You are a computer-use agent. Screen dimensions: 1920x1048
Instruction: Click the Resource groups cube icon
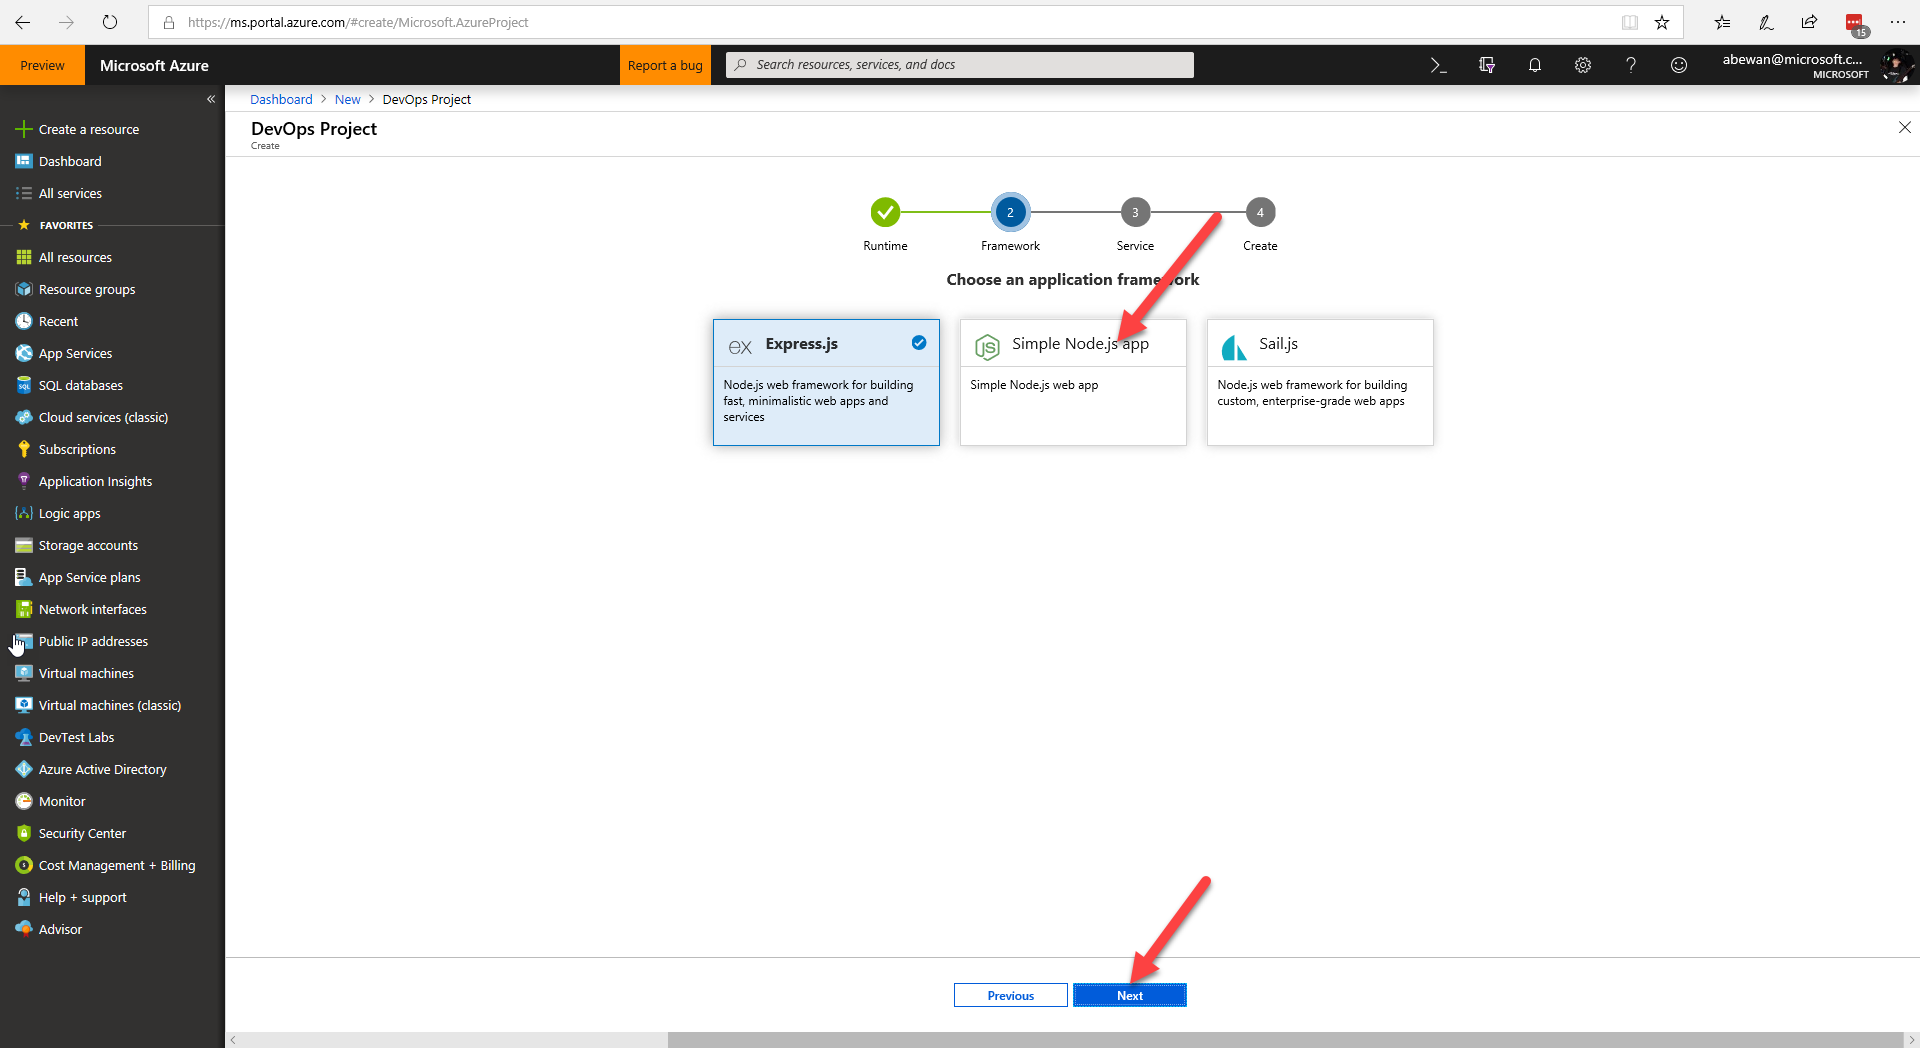point(24,289)
